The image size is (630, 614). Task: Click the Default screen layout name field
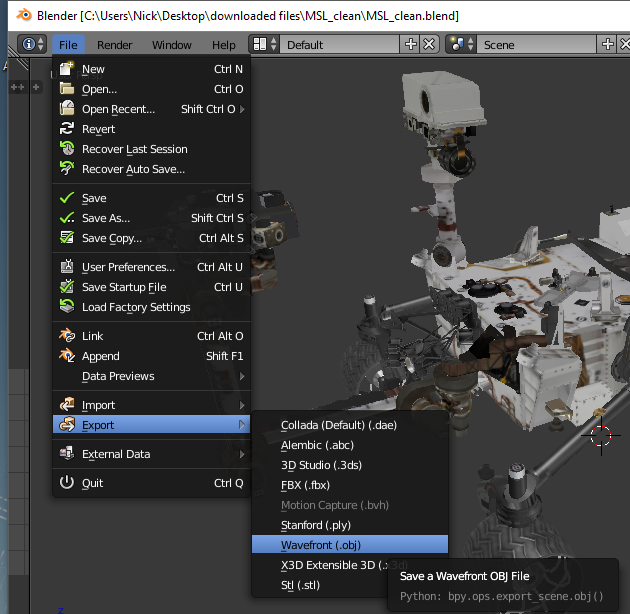coord(340,44)
